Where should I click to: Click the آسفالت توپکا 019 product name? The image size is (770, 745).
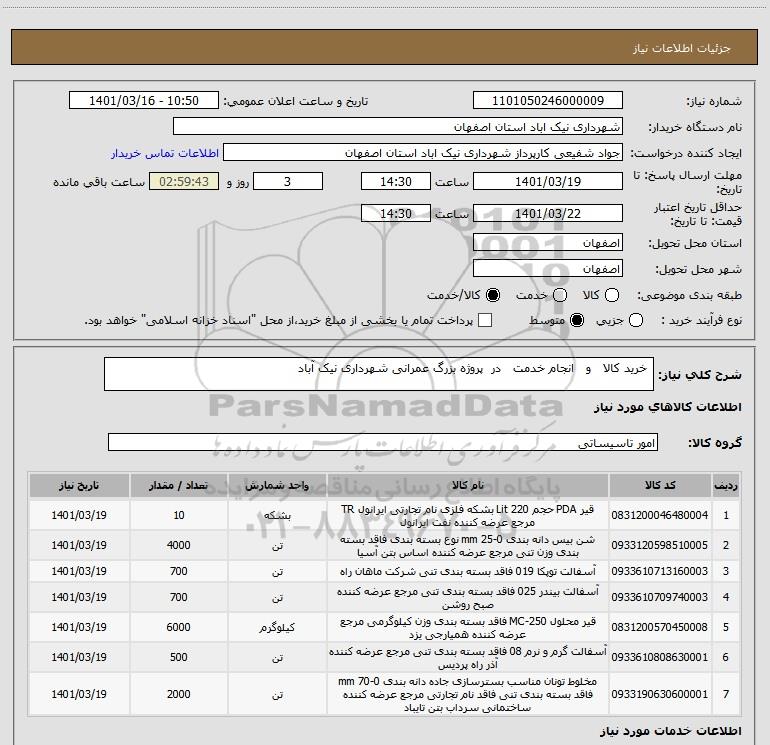coord(468,572)
